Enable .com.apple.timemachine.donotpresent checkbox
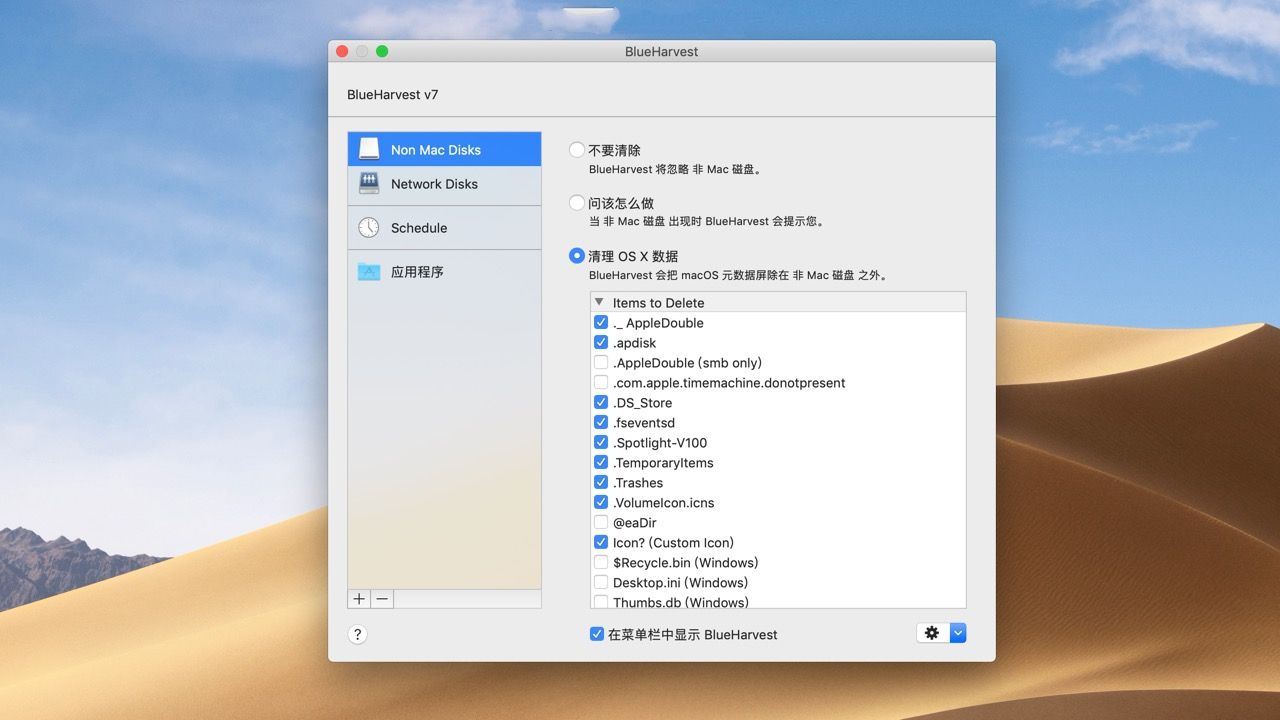Screen dimensions: 1280x720 [601, 383]
